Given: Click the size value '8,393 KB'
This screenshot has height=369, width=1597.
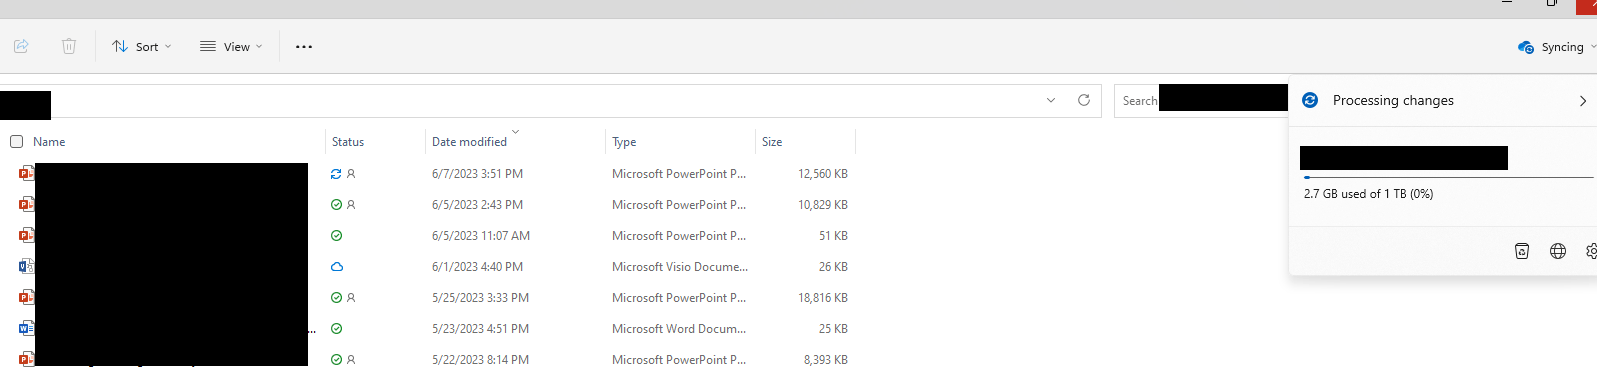Looking at the screenshot, I should (x=826, y=360).
